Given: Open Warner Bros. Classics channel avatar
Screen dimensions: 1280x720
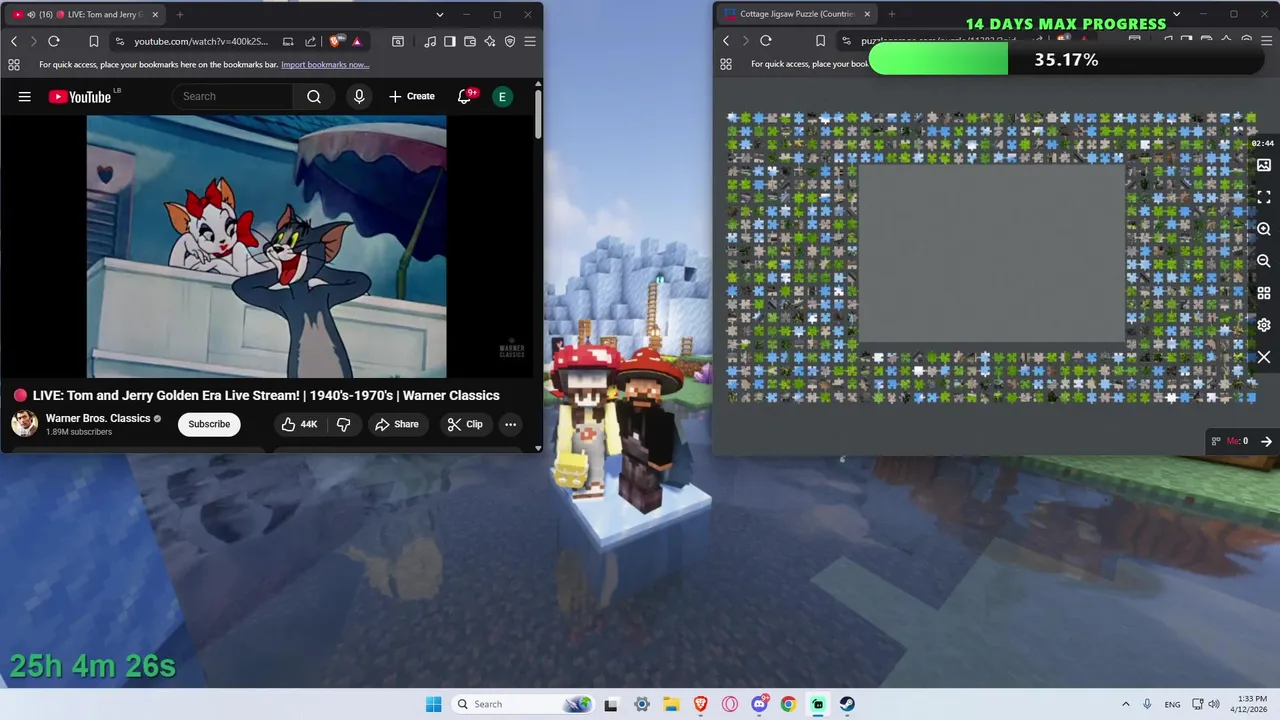Looking at the screenshot, I should click(x=24, y=424).
